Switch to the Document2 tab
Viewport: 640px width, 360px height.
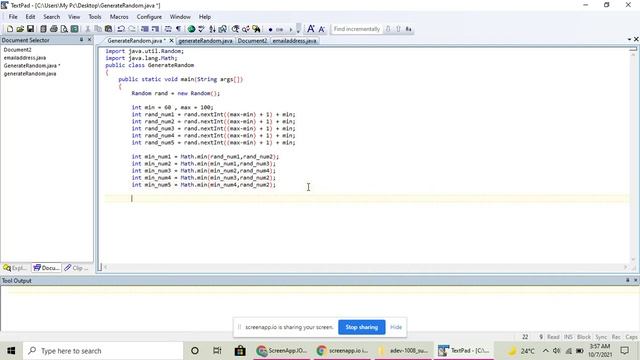coord(252,41)
